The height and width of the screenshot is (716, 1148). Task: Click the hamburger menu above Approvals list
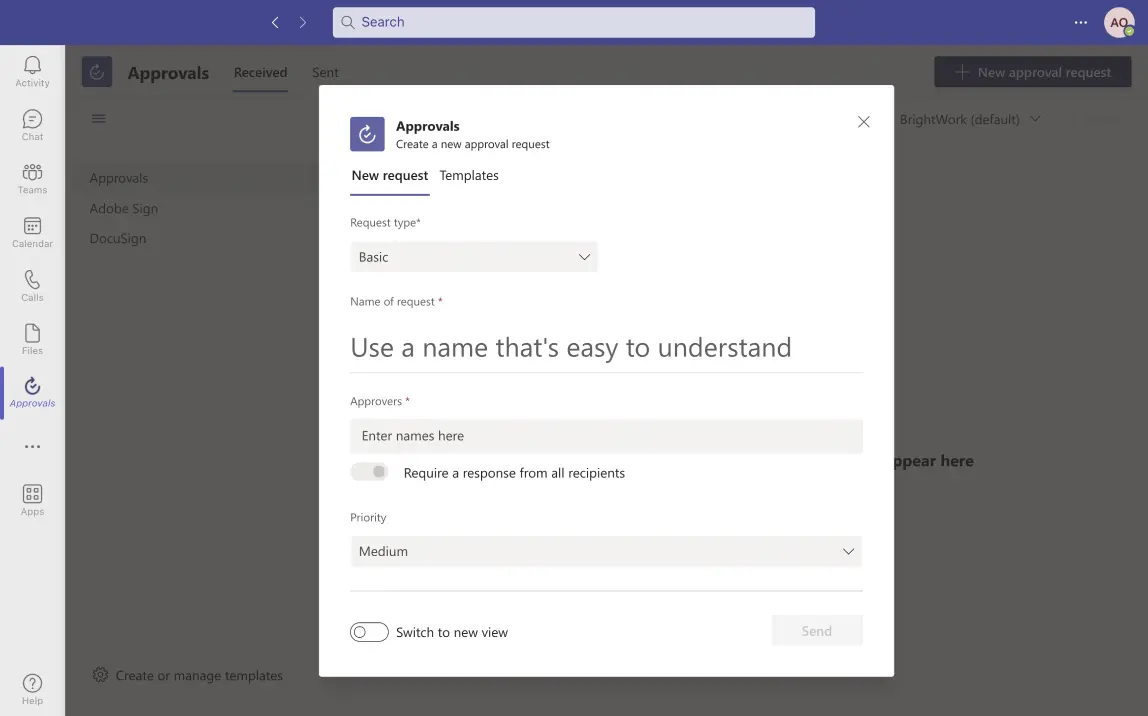pos(98,118)
